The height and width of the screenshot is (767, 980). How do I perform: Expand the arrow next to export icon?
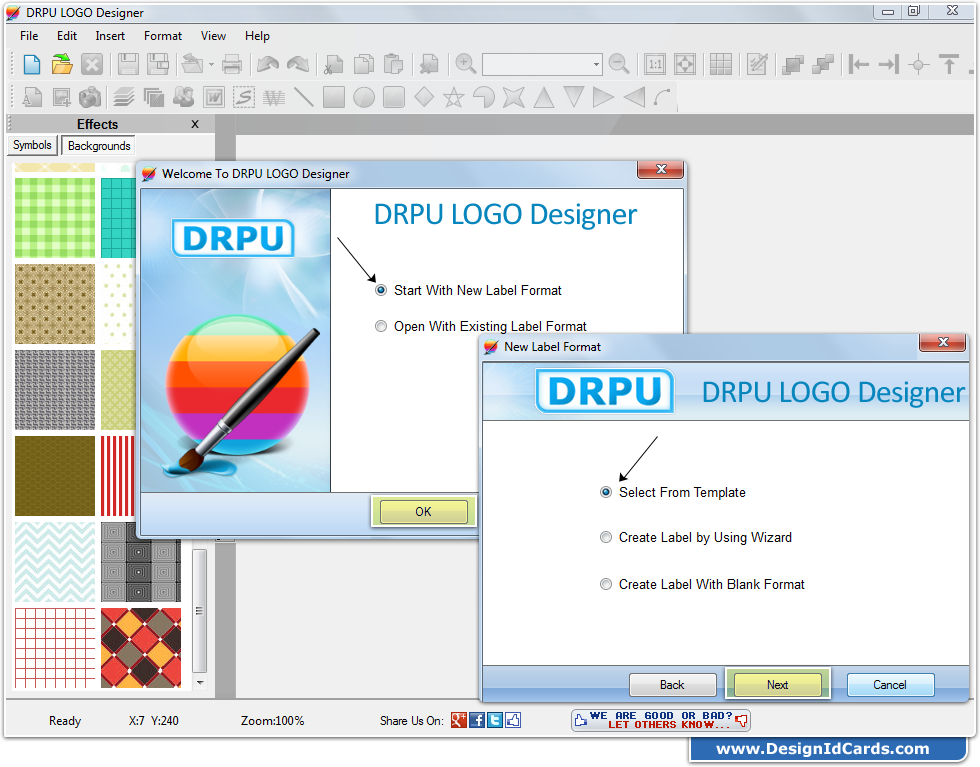tap(211, 64)
